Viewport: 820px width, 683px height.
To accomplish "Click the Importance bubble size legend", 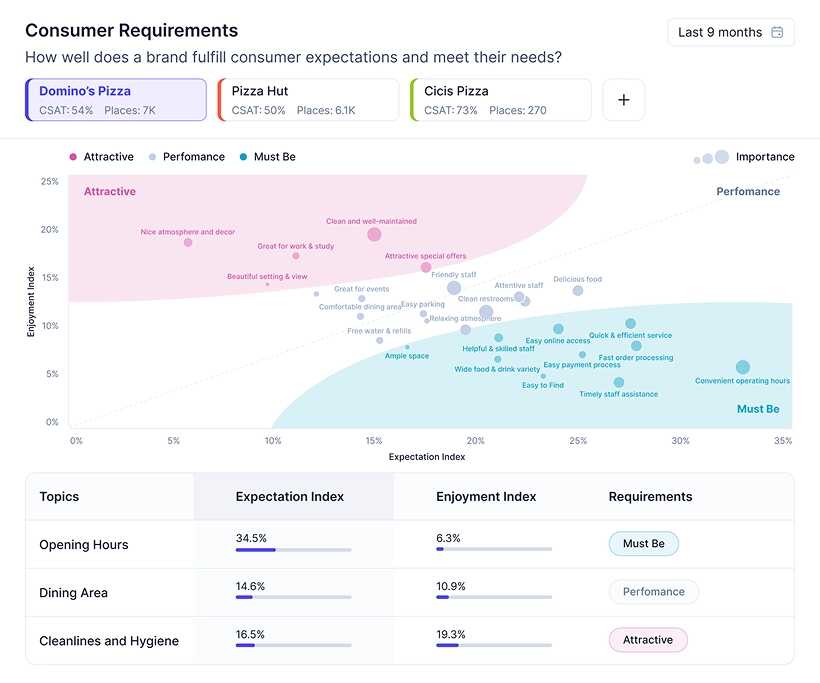I will (x=743, y=157).
